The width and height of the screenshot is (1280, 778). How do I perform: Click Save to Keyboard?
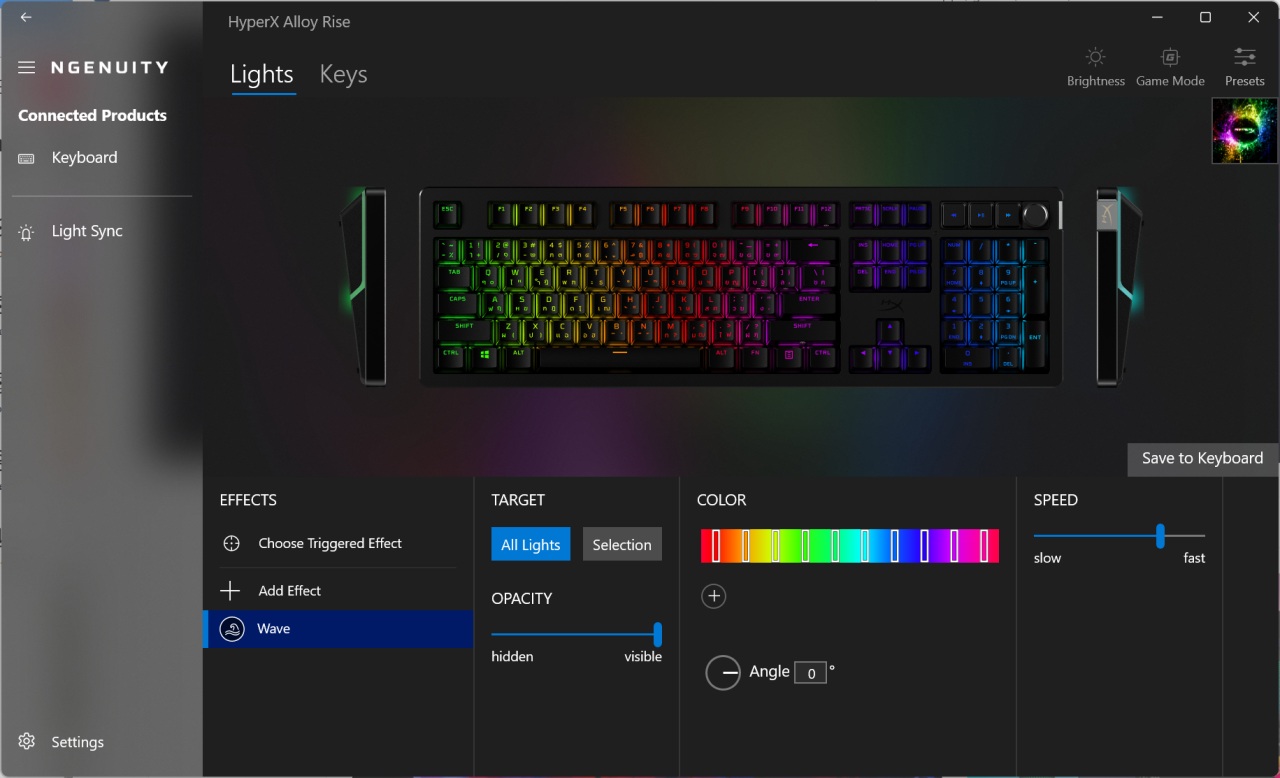click(1203, 458)
